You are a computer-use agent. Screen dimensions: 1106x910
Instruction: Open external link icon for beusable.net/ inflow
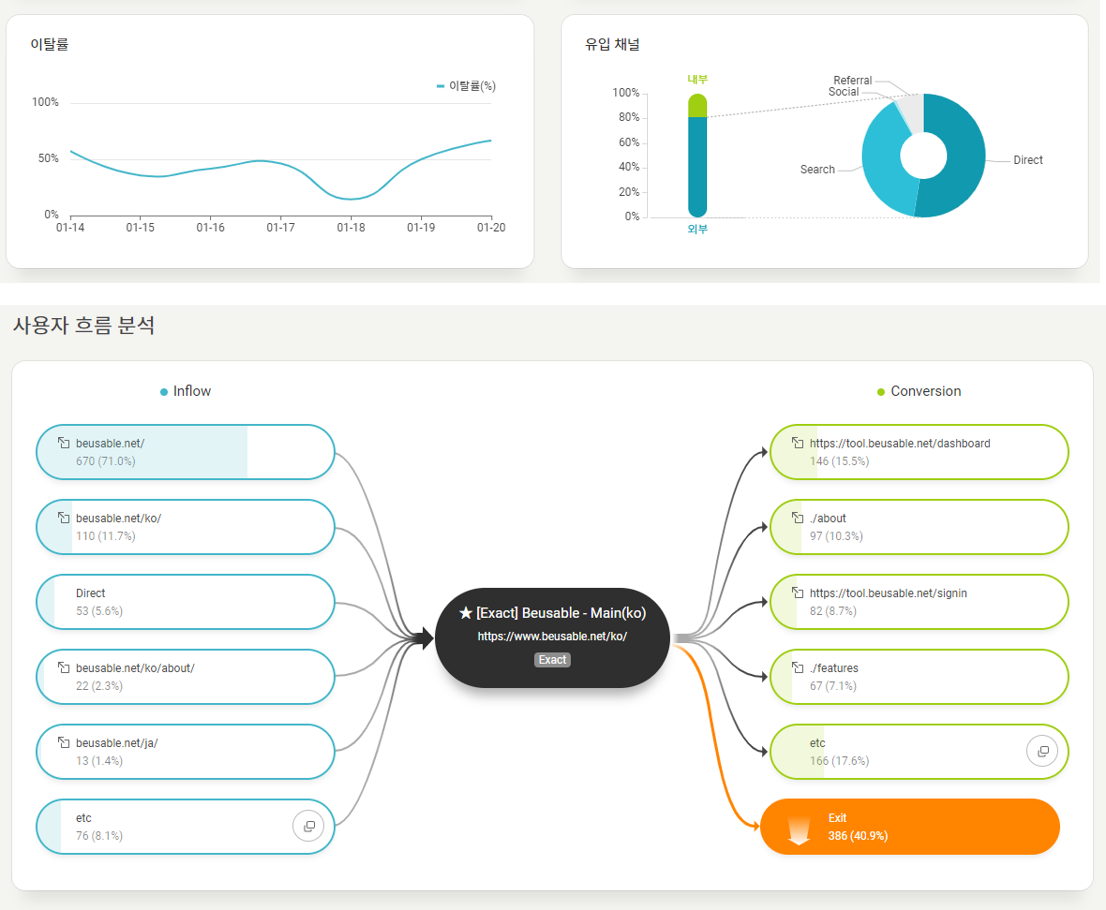[63, 442]
